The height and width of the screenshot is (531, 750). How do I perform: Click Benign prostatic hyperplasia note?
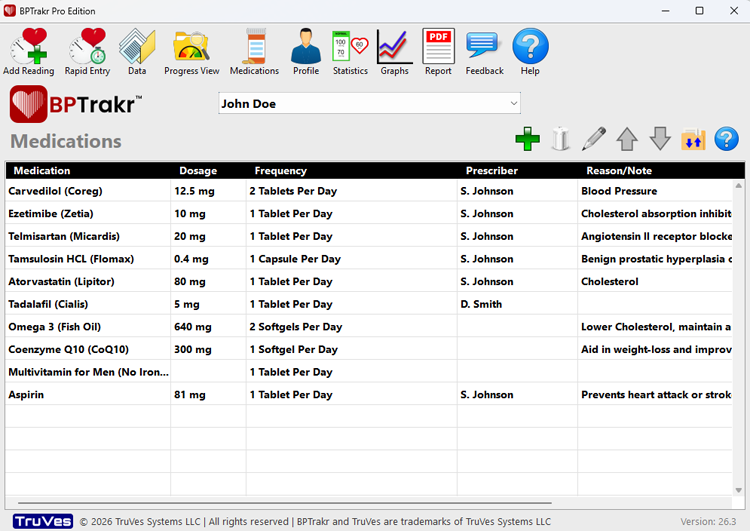point(655,259)
